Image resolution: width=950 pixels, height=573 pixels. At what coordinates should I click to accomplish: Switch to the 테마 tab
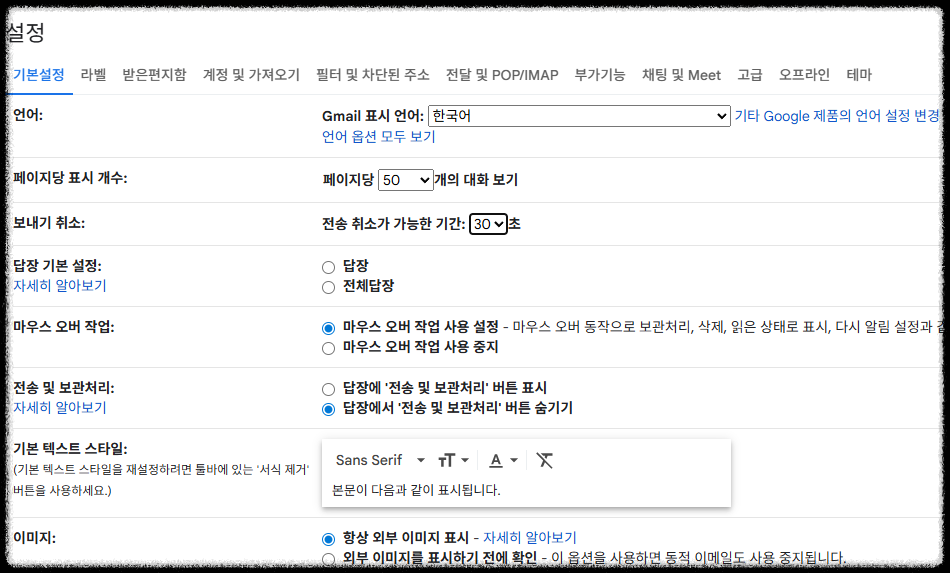(x=859, y=75)
